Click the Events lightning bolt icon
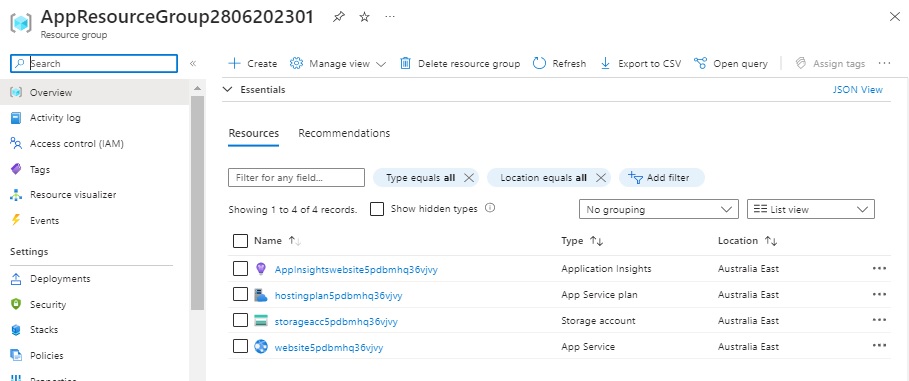The height and width of the screenshot is (381, 909). point(16,220)
